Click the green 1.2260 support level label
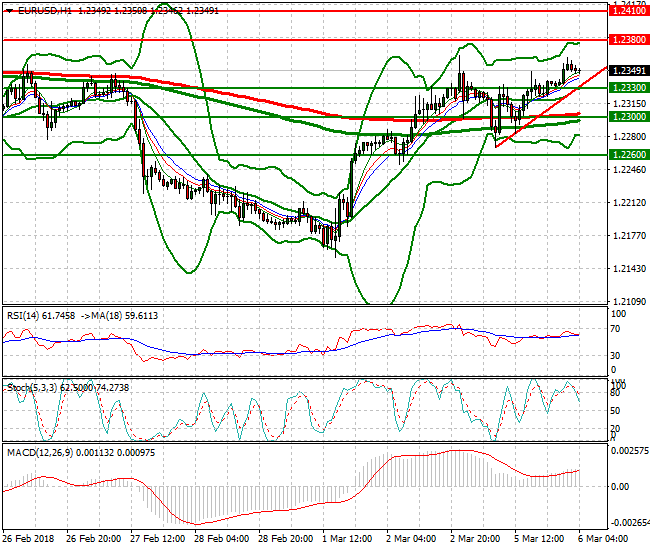Screen dimensions: 650x550 pyautogui.click(x=628, y=155)
